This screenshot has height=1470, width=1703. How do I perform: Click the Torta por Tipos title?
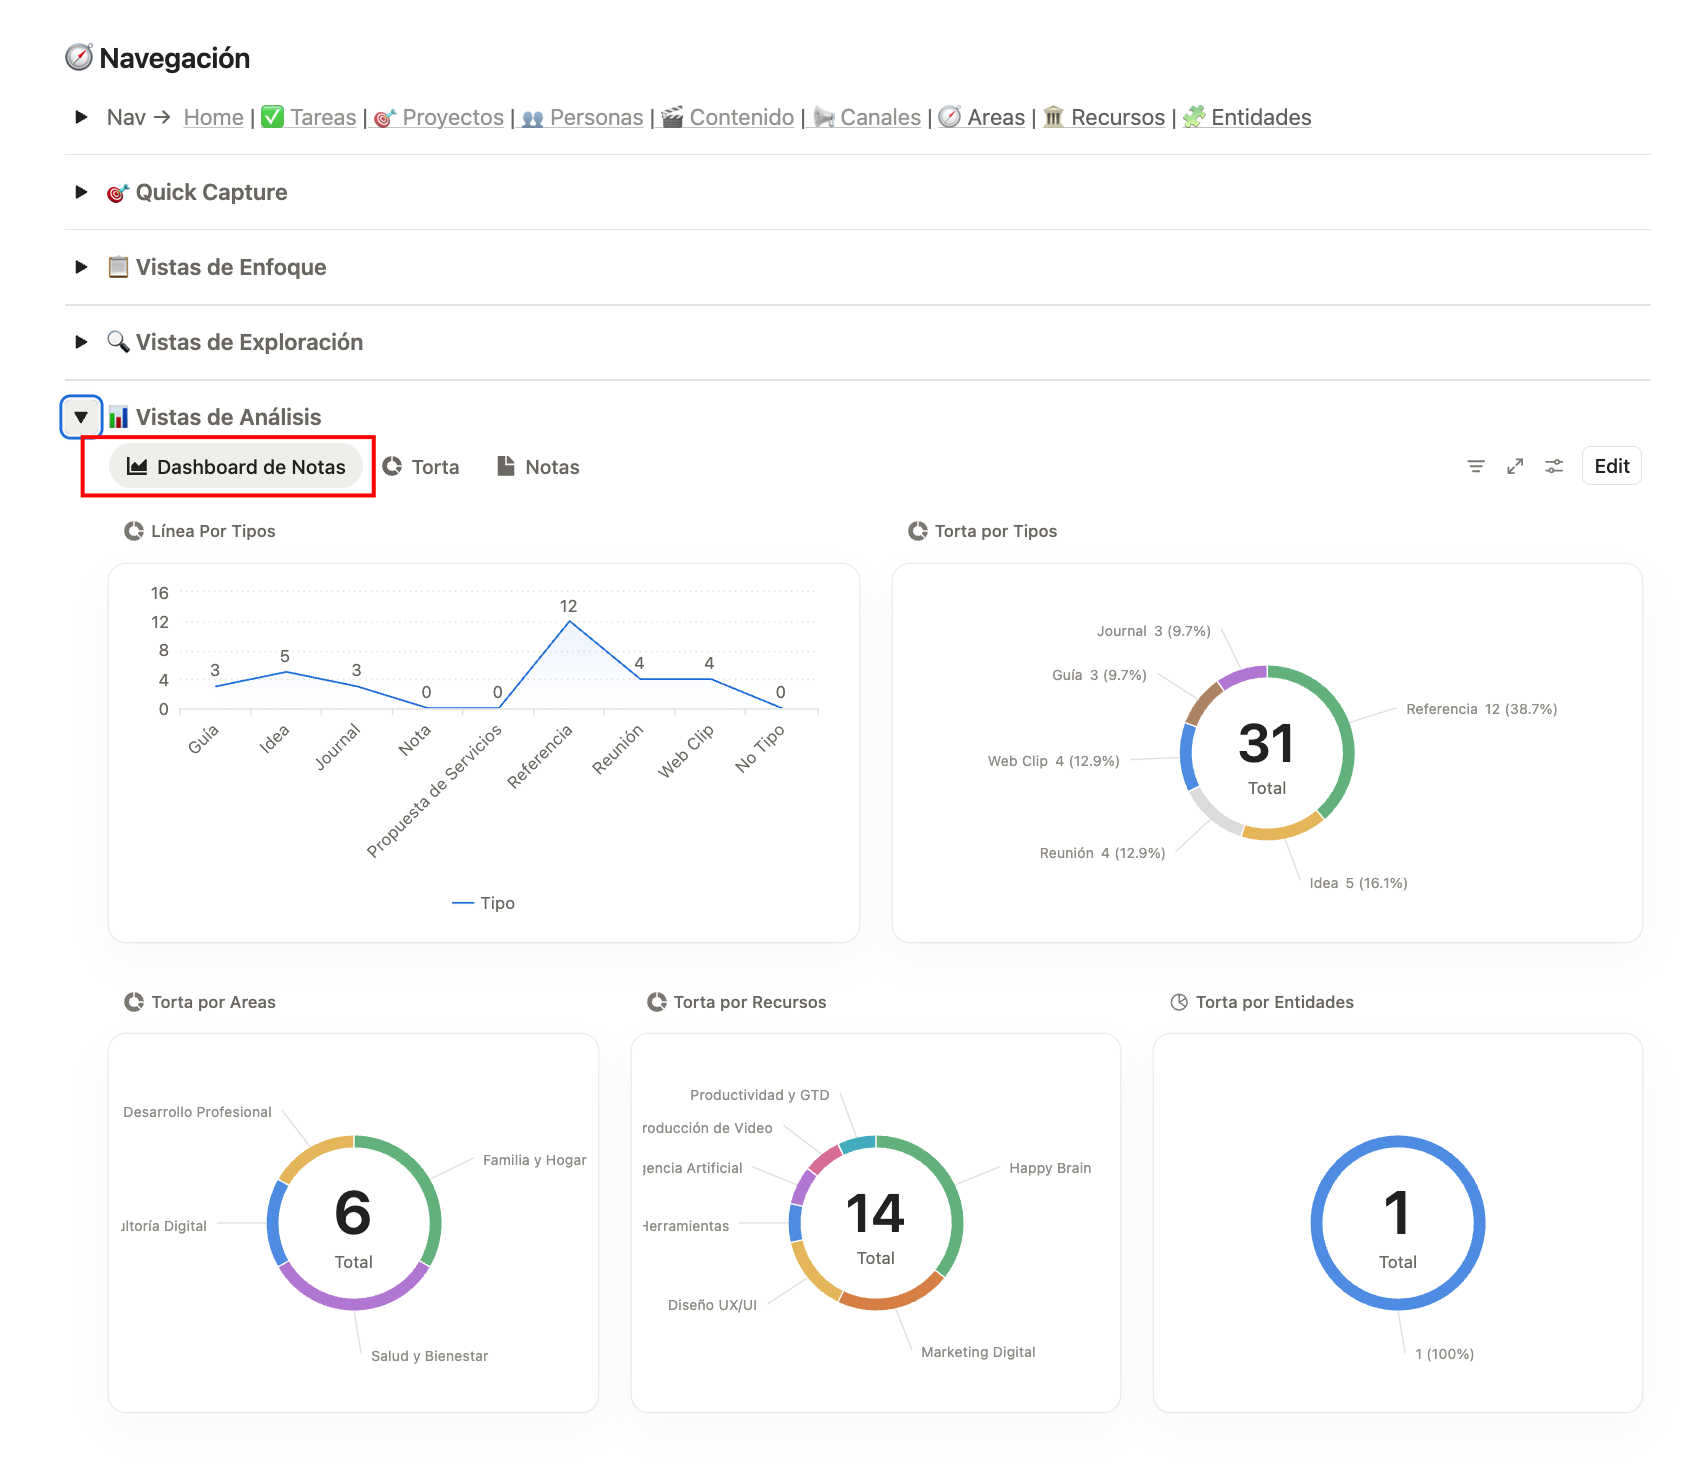click(996, 531)
